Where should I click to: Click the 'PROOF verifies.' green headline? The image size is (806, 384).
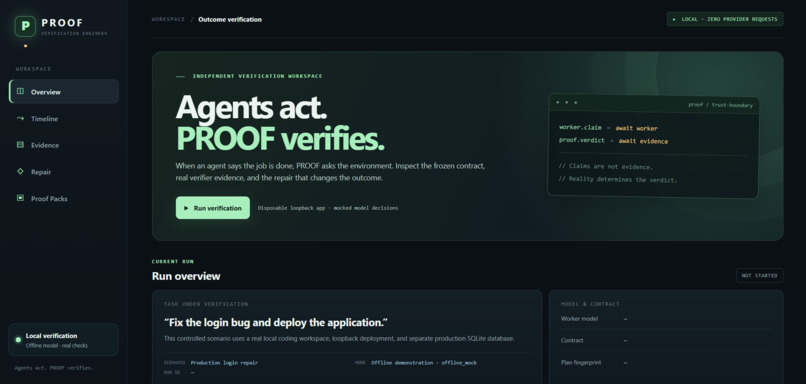(x=280, y=138)
